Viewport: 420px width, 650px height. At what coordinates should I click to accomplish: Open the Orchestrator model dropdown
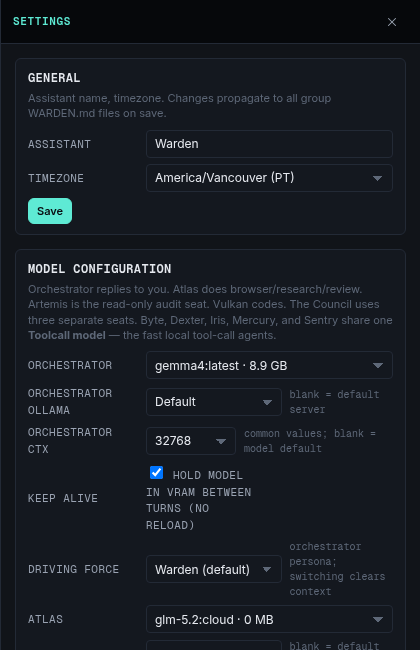click(269, 365)
